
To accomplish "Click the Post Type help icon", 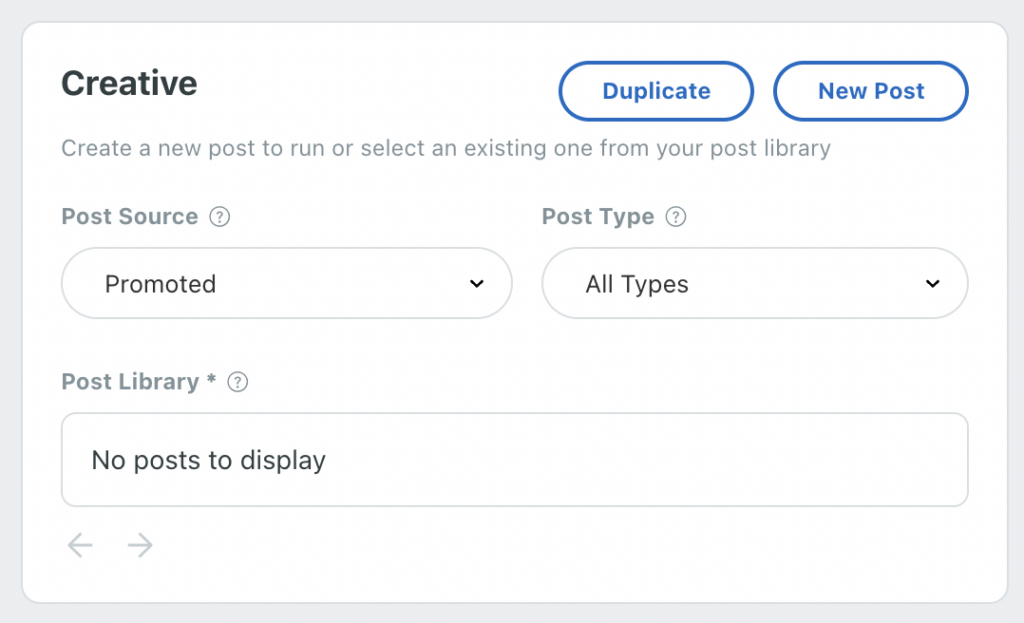I will (x=676, y=216).
